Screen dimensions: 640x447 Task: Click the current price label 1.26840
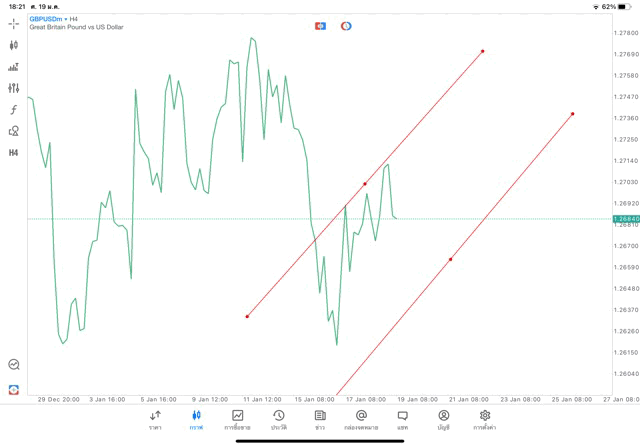[x=626, y=218]
